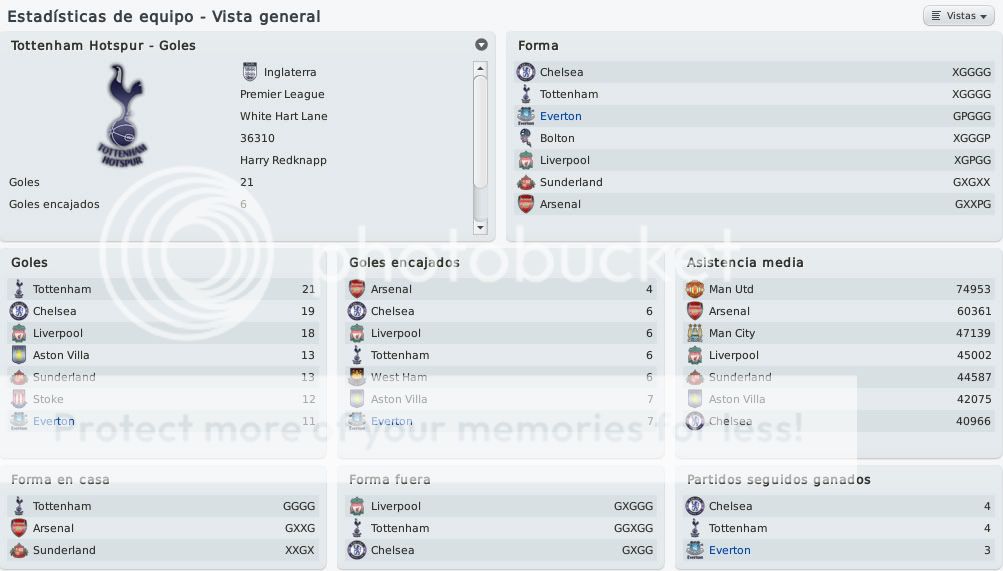Click the team info scrollbar thumb
This screenshot has width=1003, height=571.
480,132
